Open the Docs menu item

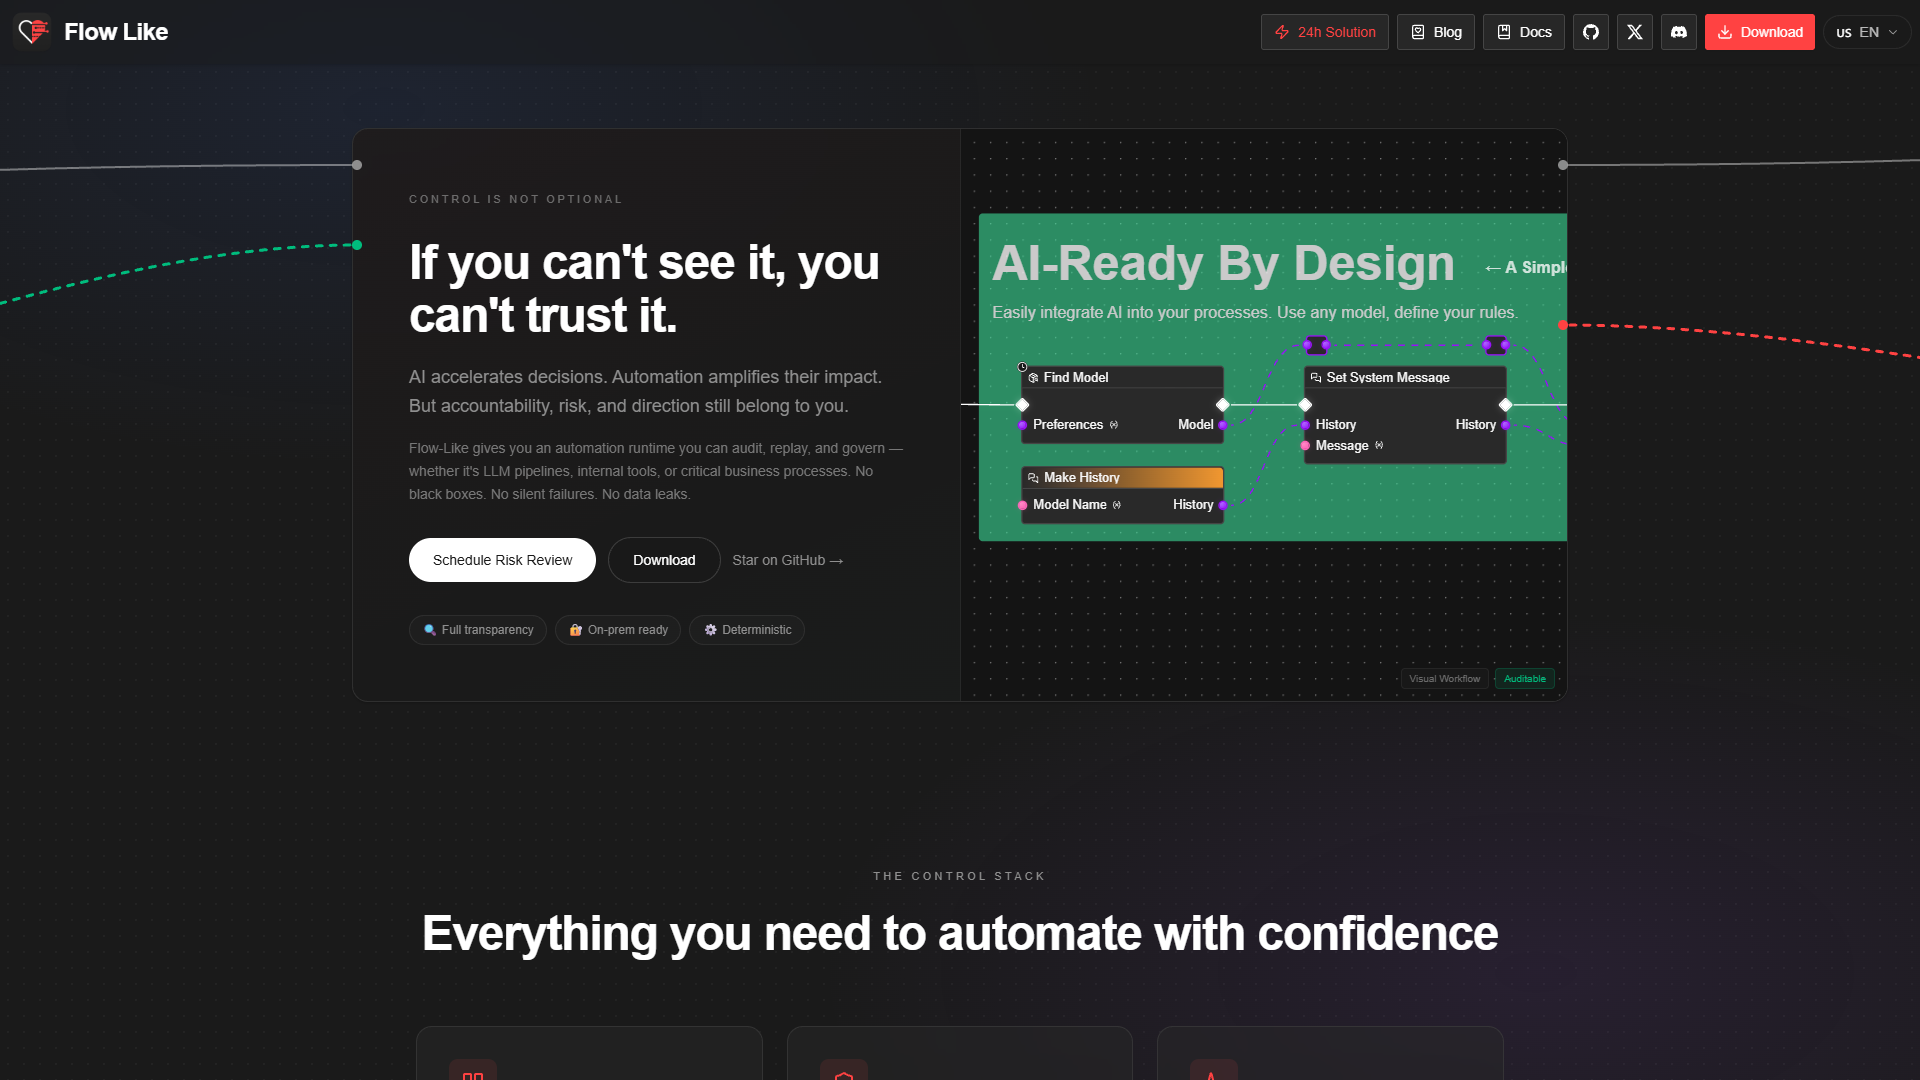(x=1523, y=32)
